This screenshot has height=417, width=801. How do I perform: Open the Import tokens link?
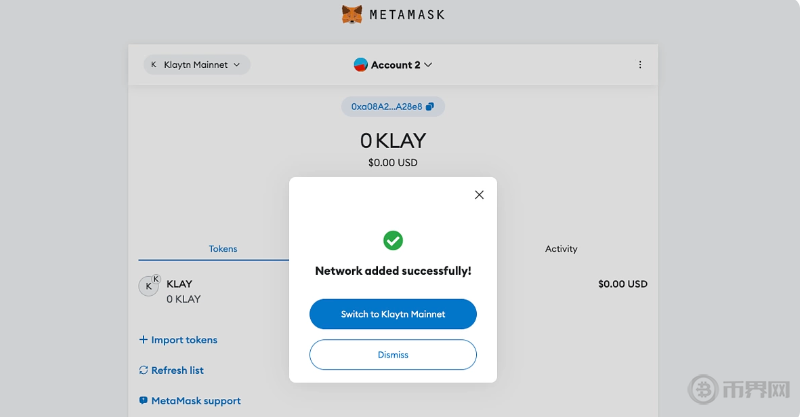click(x=184, y=340)
